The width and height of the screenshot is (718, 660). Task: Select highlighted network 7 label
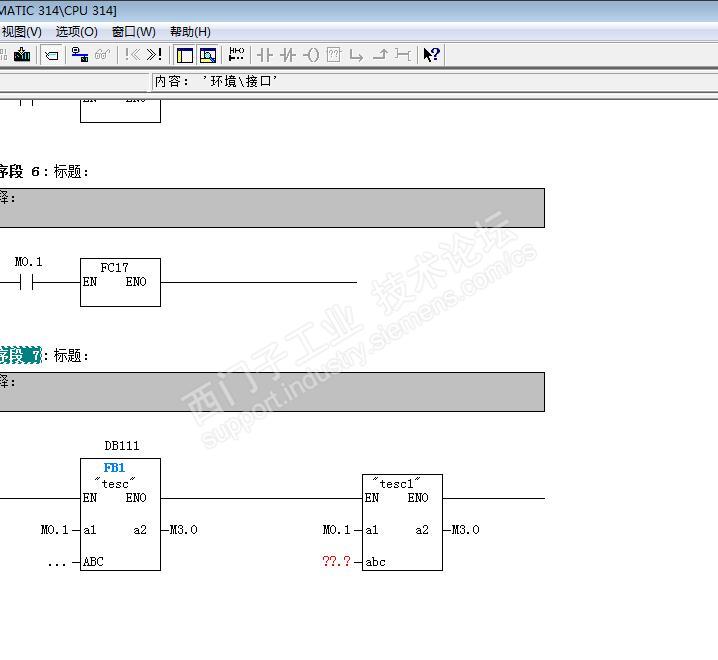point(21,355)
